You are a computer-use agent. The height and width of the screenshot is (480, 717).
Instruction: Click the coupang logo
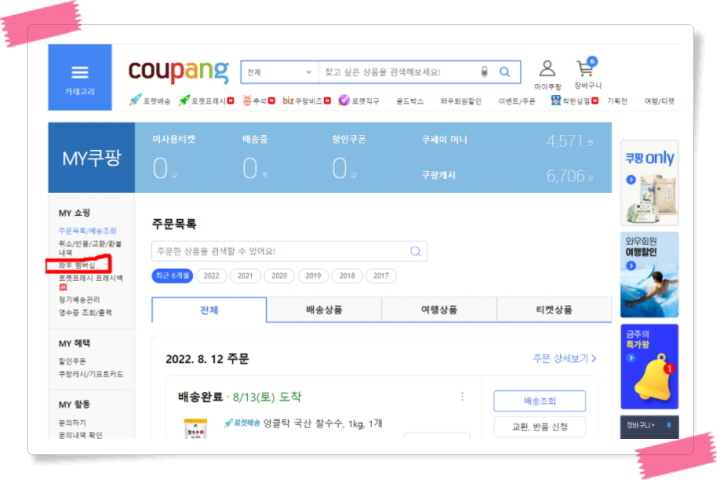[x=178, y=71]
